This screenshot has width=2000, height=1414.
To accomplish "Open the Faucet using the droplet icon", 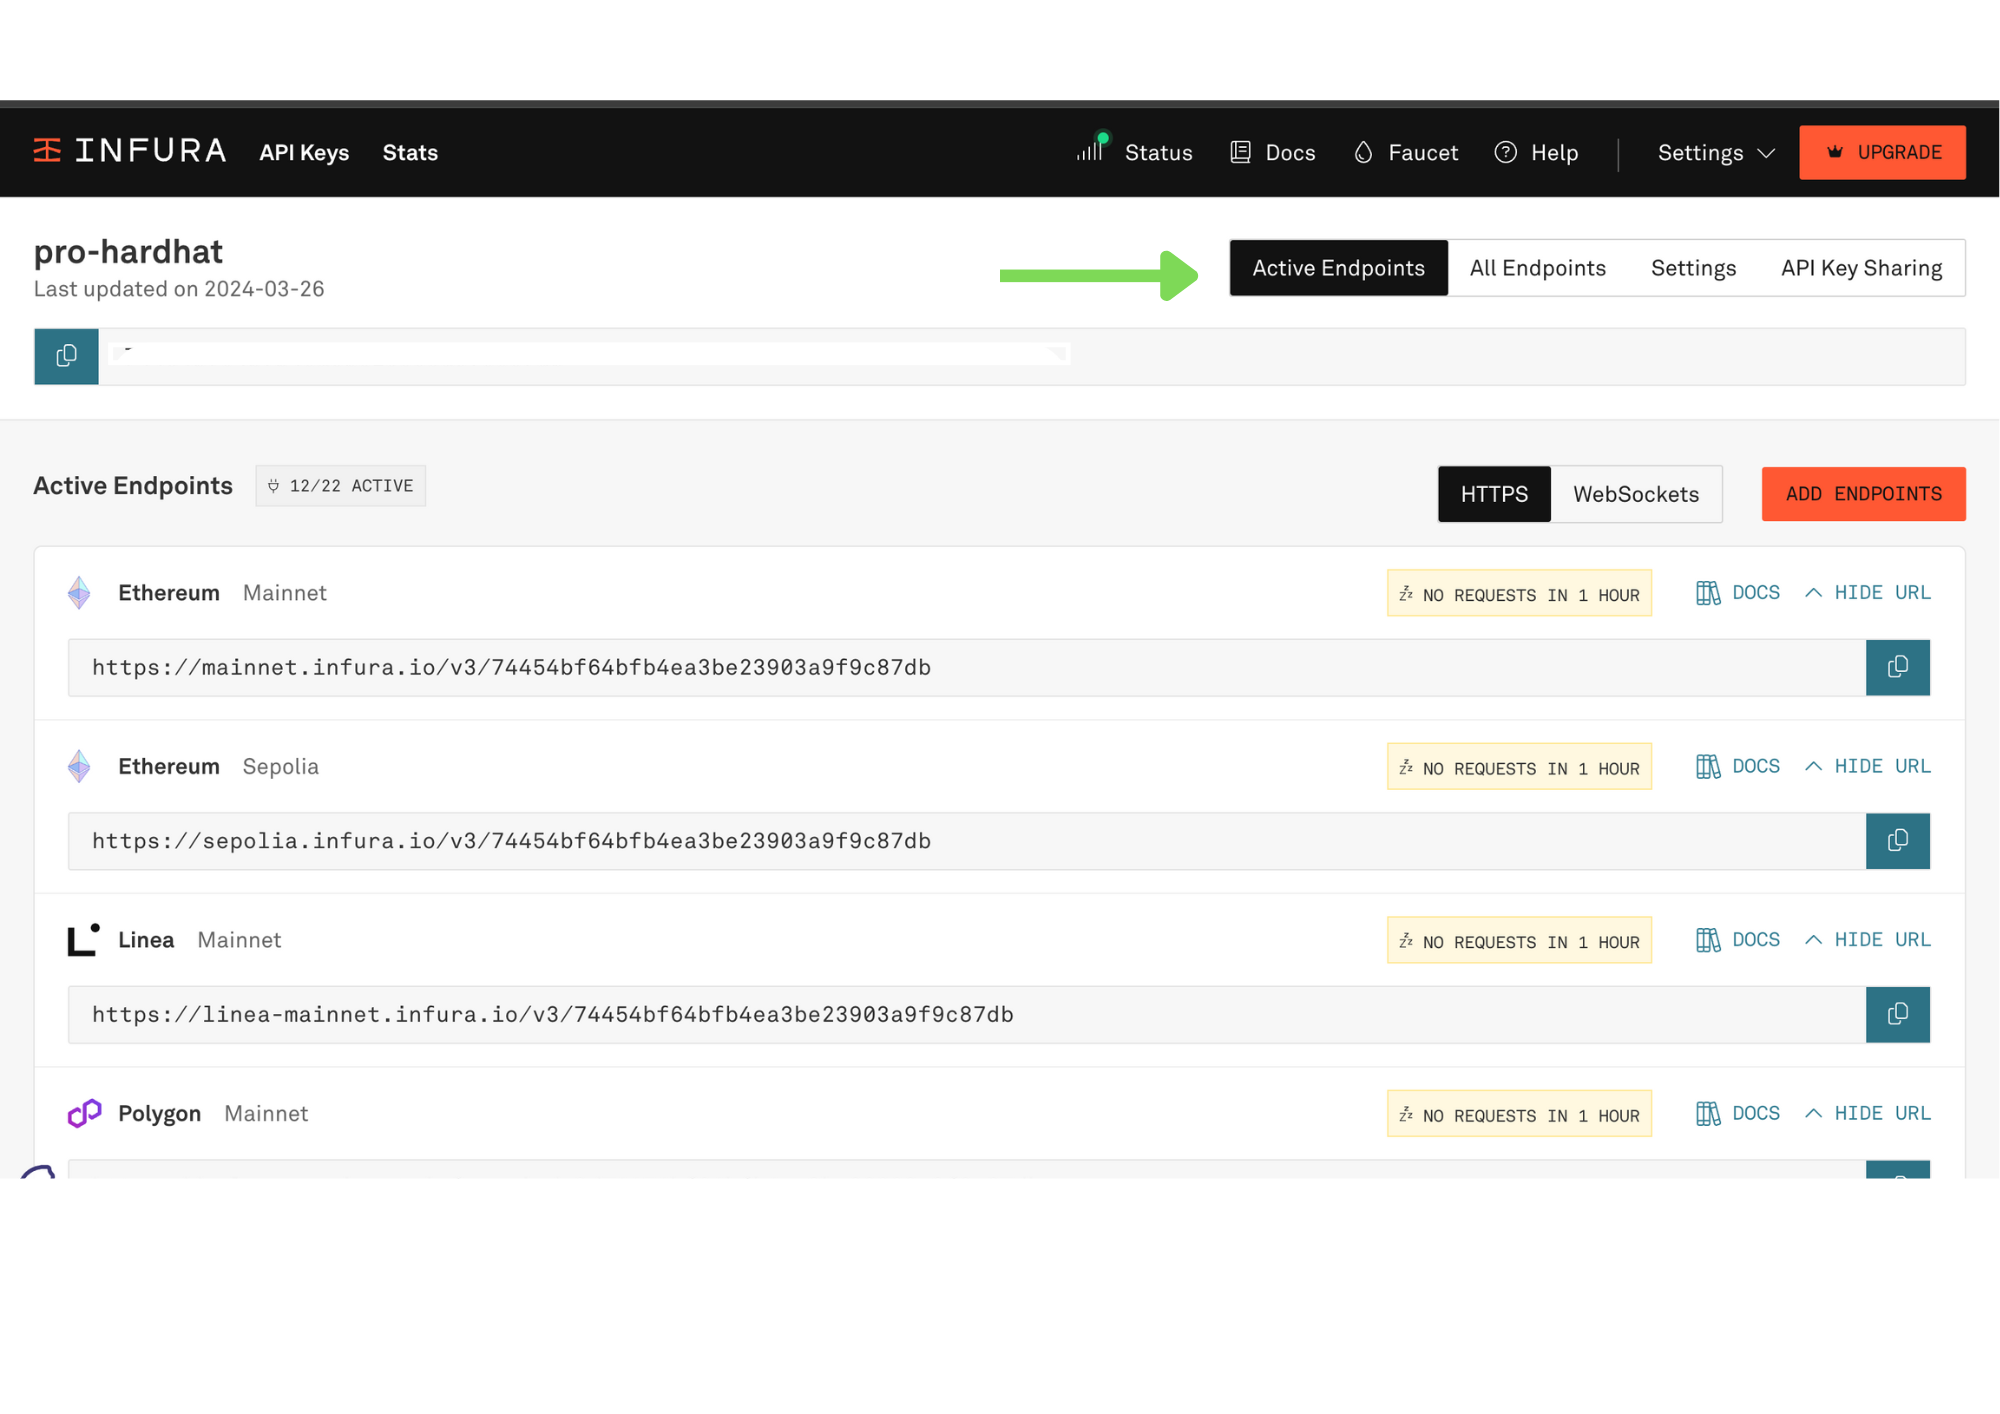I will click(x=1363, y=152).
